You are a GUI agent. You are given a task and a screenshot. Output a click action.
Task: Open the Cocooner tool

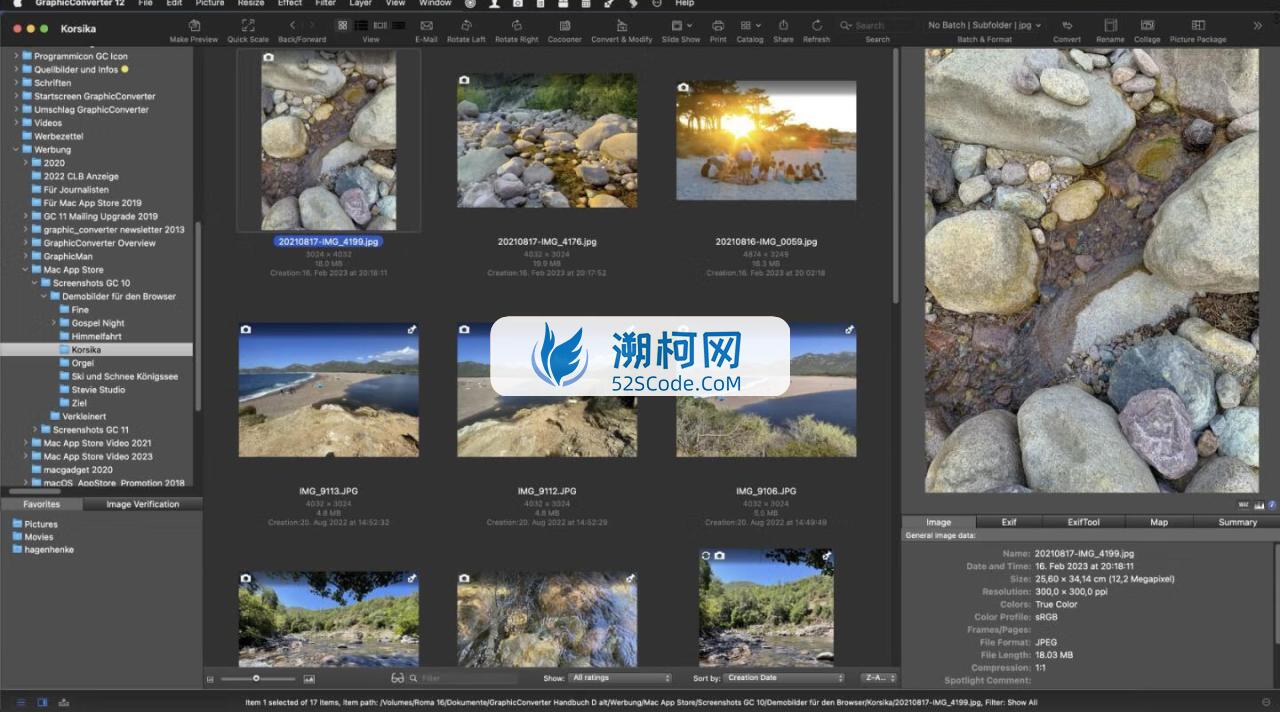click(565, 25)
